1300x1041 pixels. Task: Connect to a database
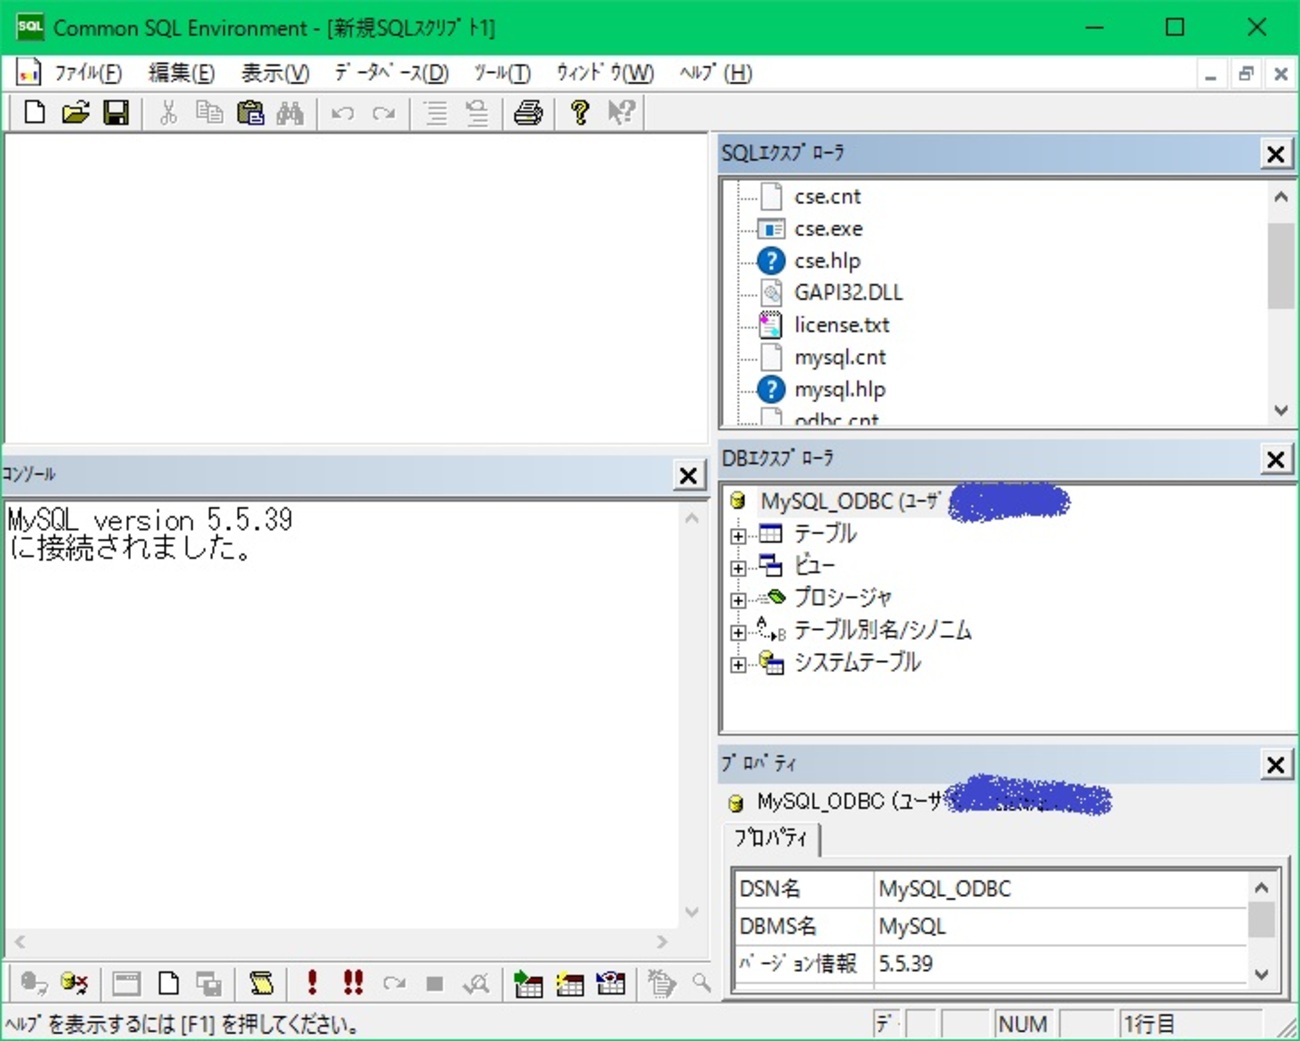(31, 983)
